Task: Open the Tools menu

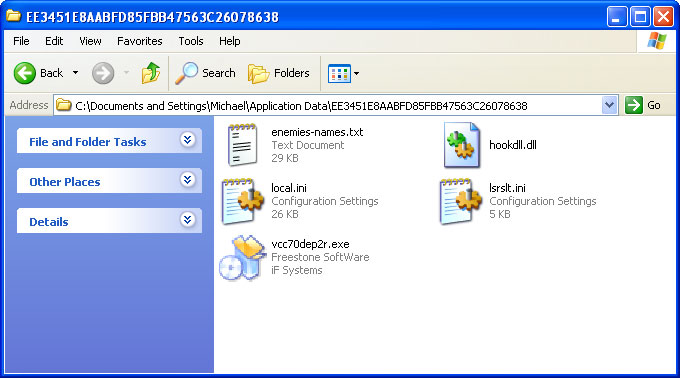Action: tap(191, 41)
